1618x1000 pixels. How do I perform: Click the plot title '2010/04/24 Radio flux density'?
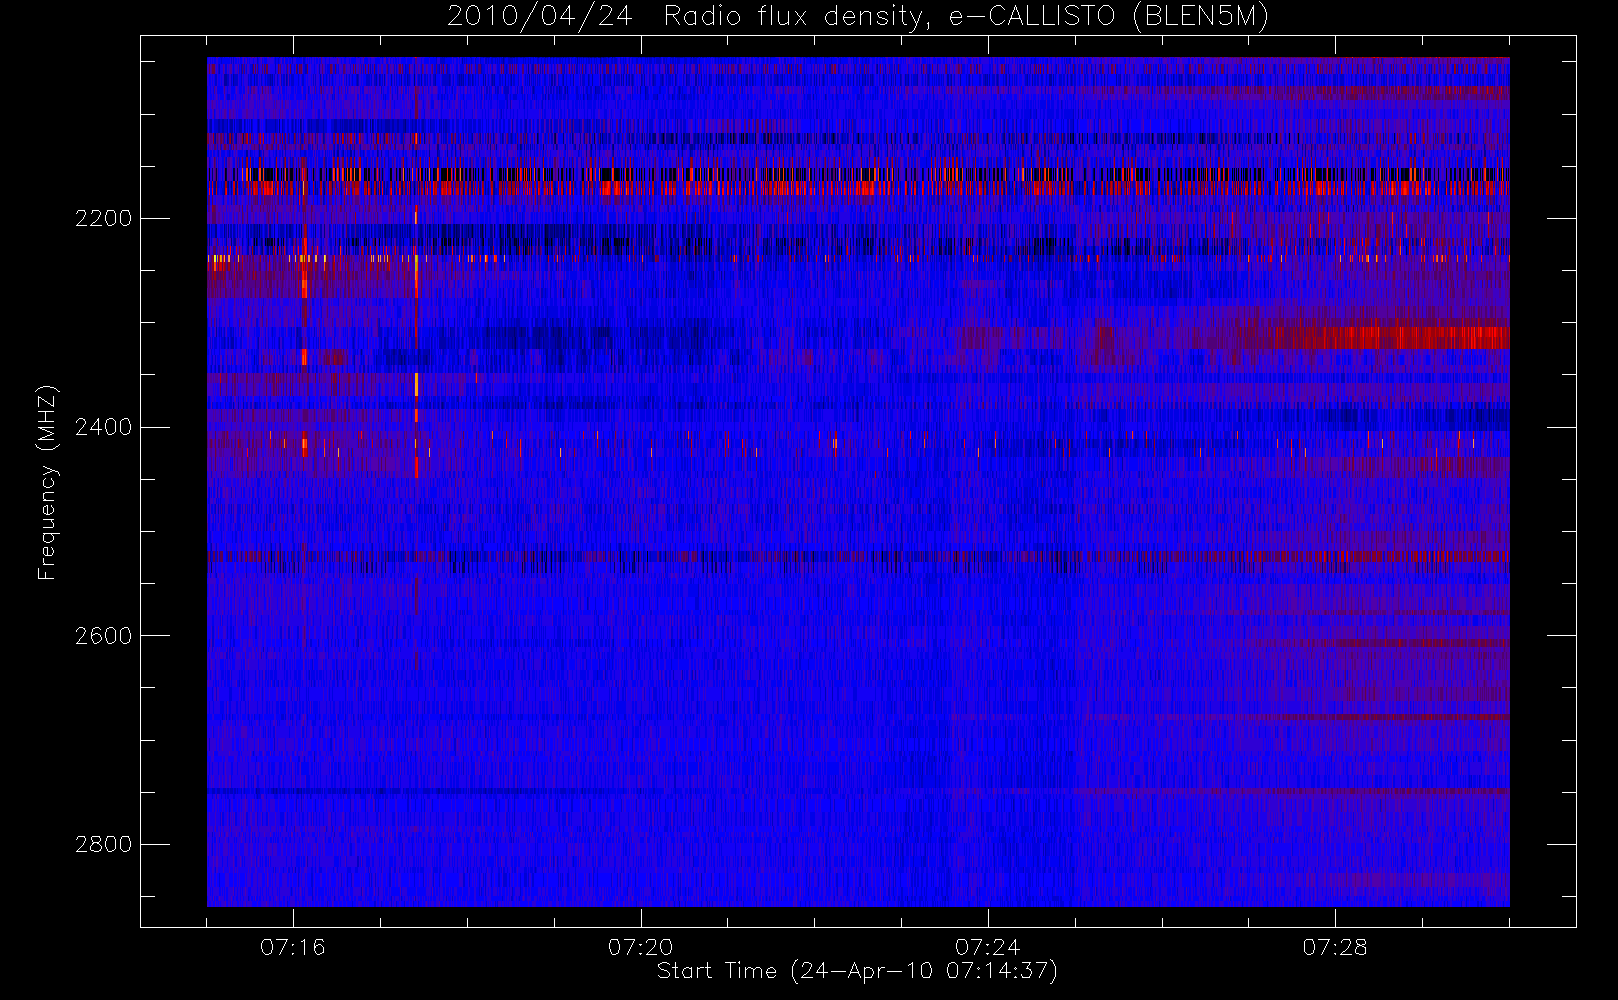click(857, 17)
